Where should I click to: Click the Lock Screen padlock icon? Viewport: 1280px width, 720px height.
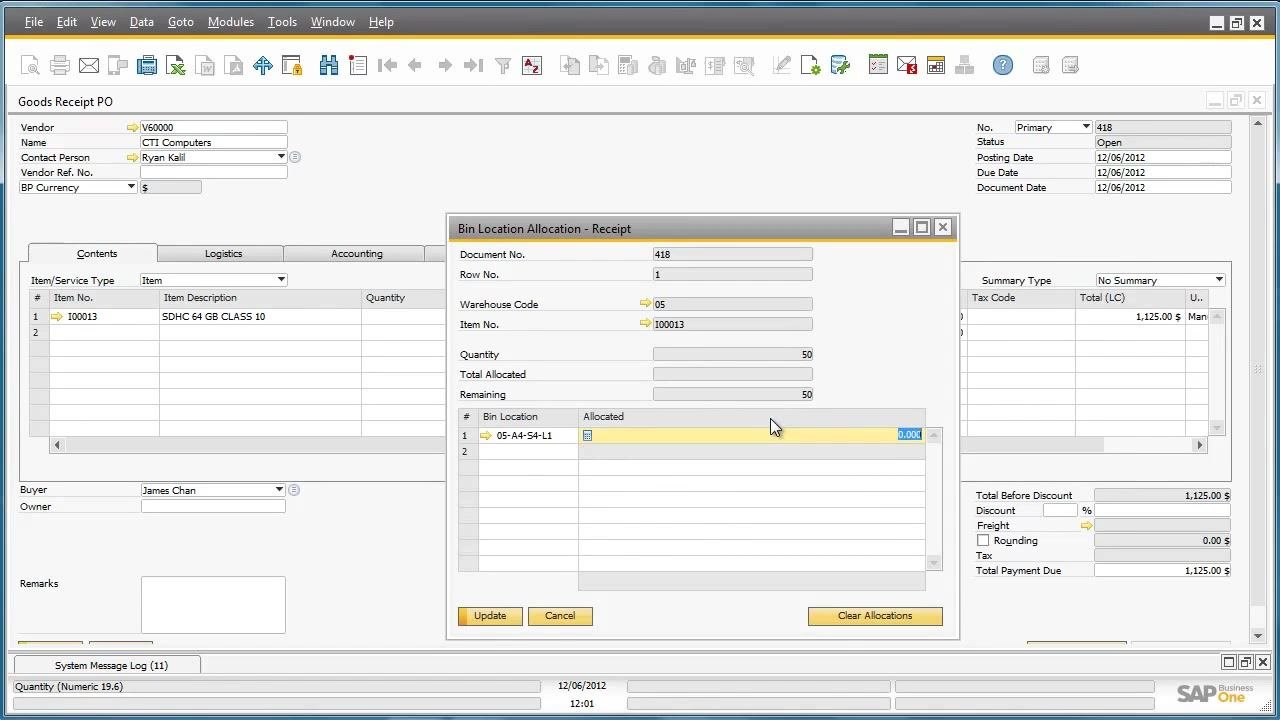292,66
